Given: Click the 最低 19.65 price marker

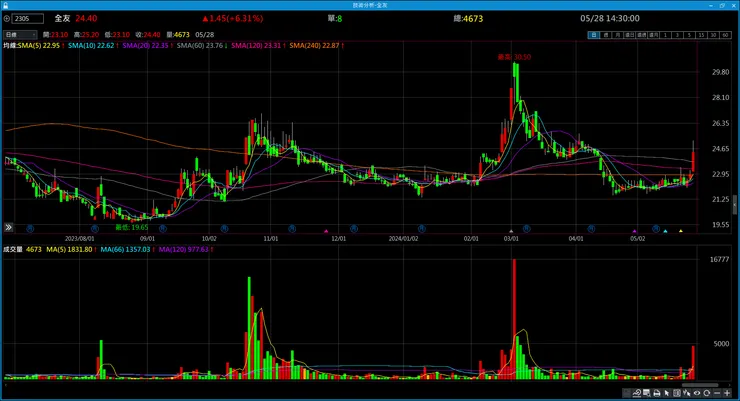Looking at the screenshot, I should coord(132,227).
